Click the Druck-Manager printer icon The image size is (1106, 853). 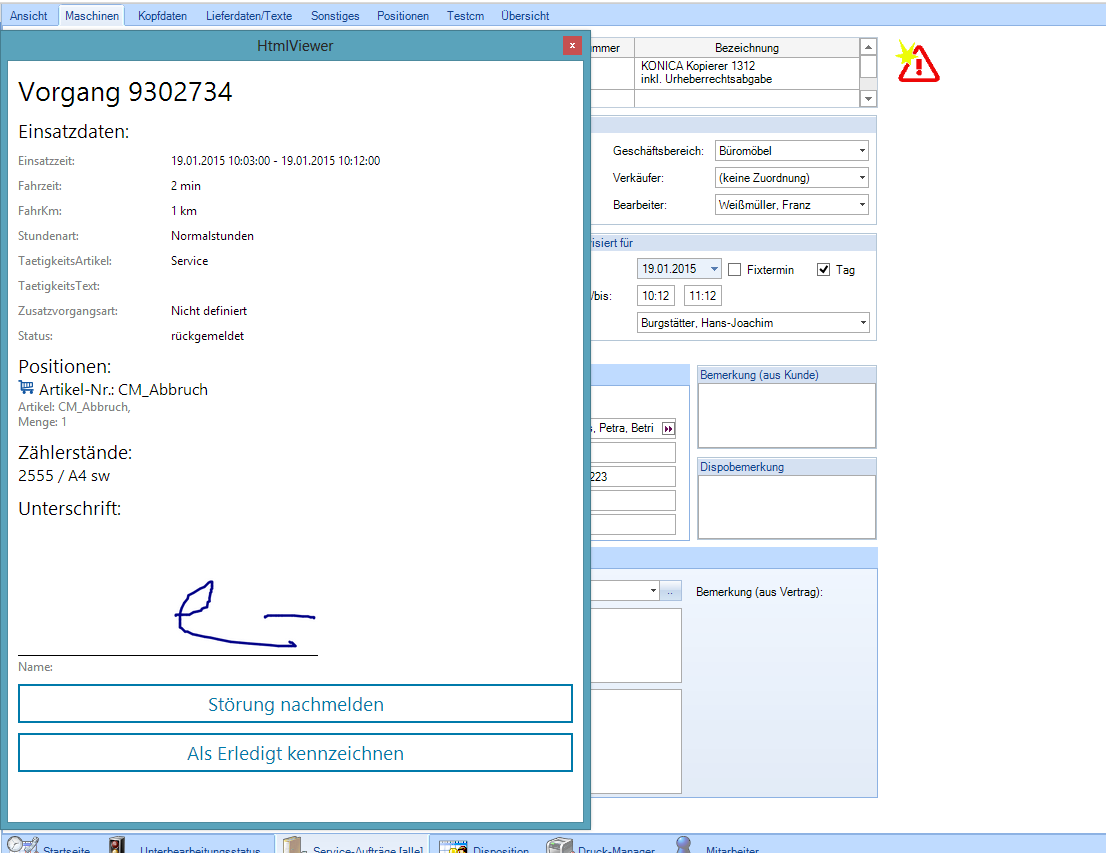click(x=558, y=846)
